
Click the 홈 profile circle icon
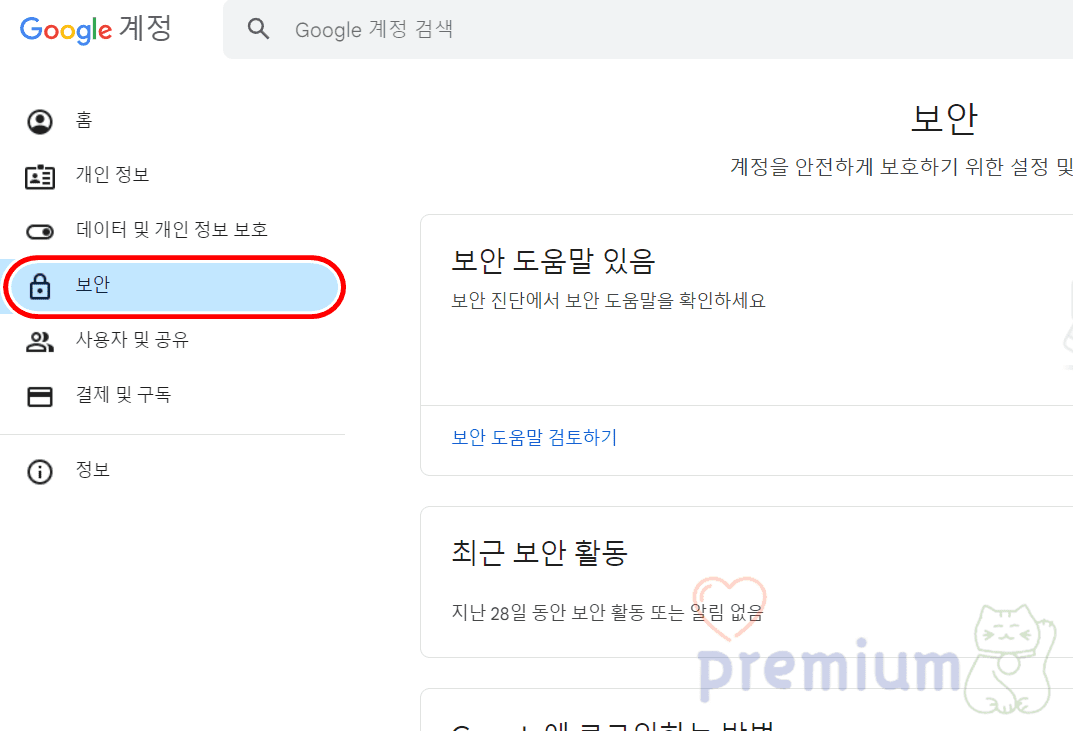[x=40, y=121]
